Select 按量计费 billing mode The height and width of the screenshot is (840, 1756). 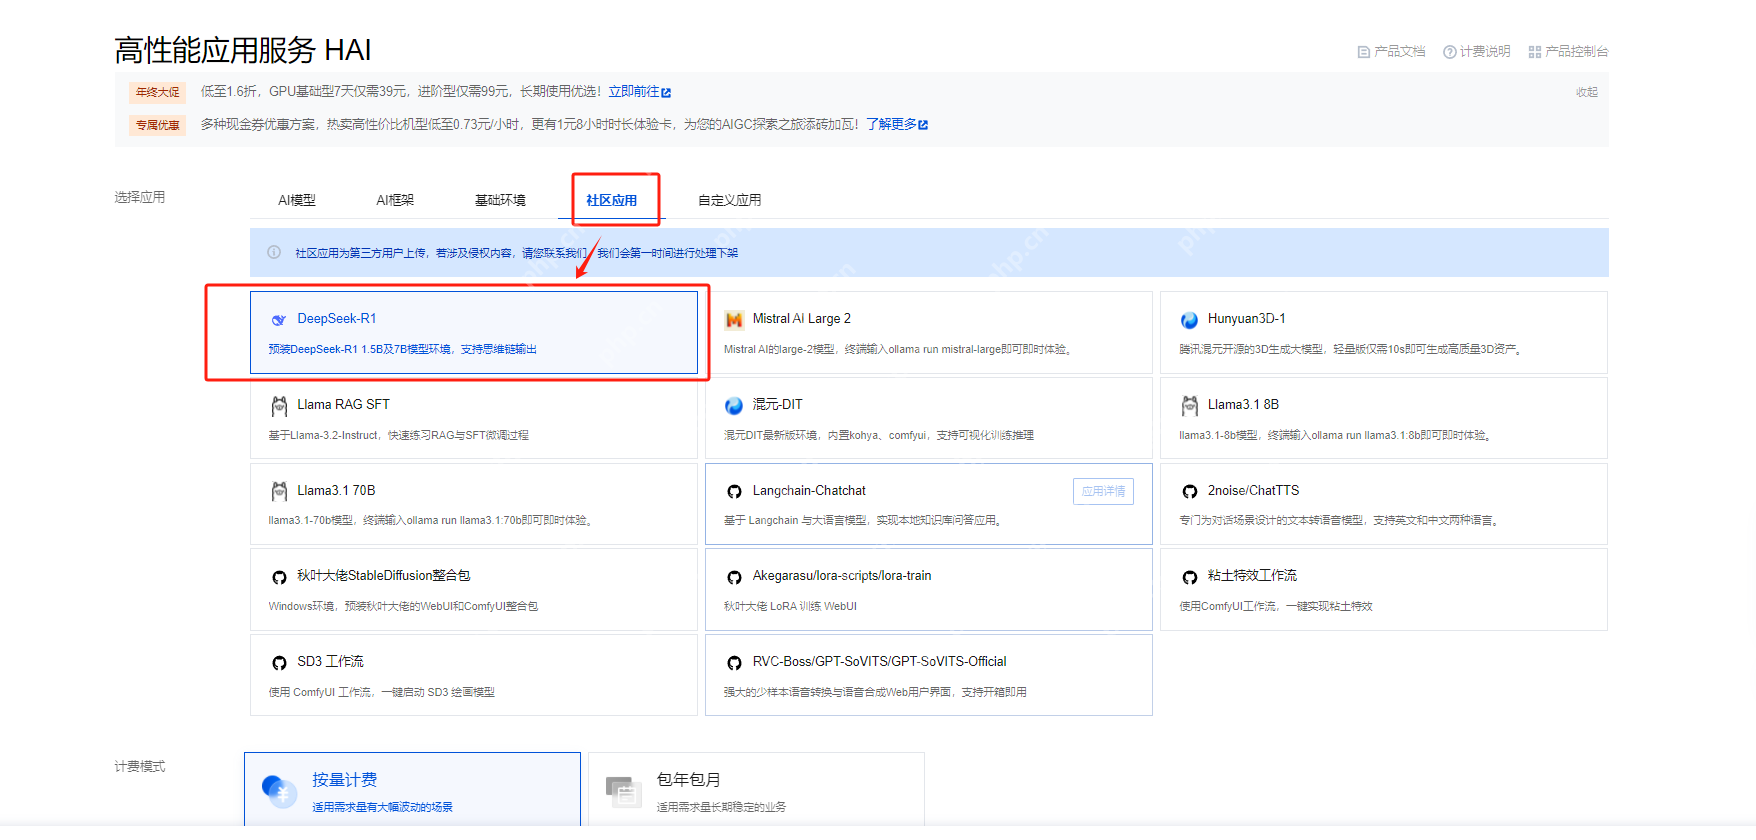(412, 791)
